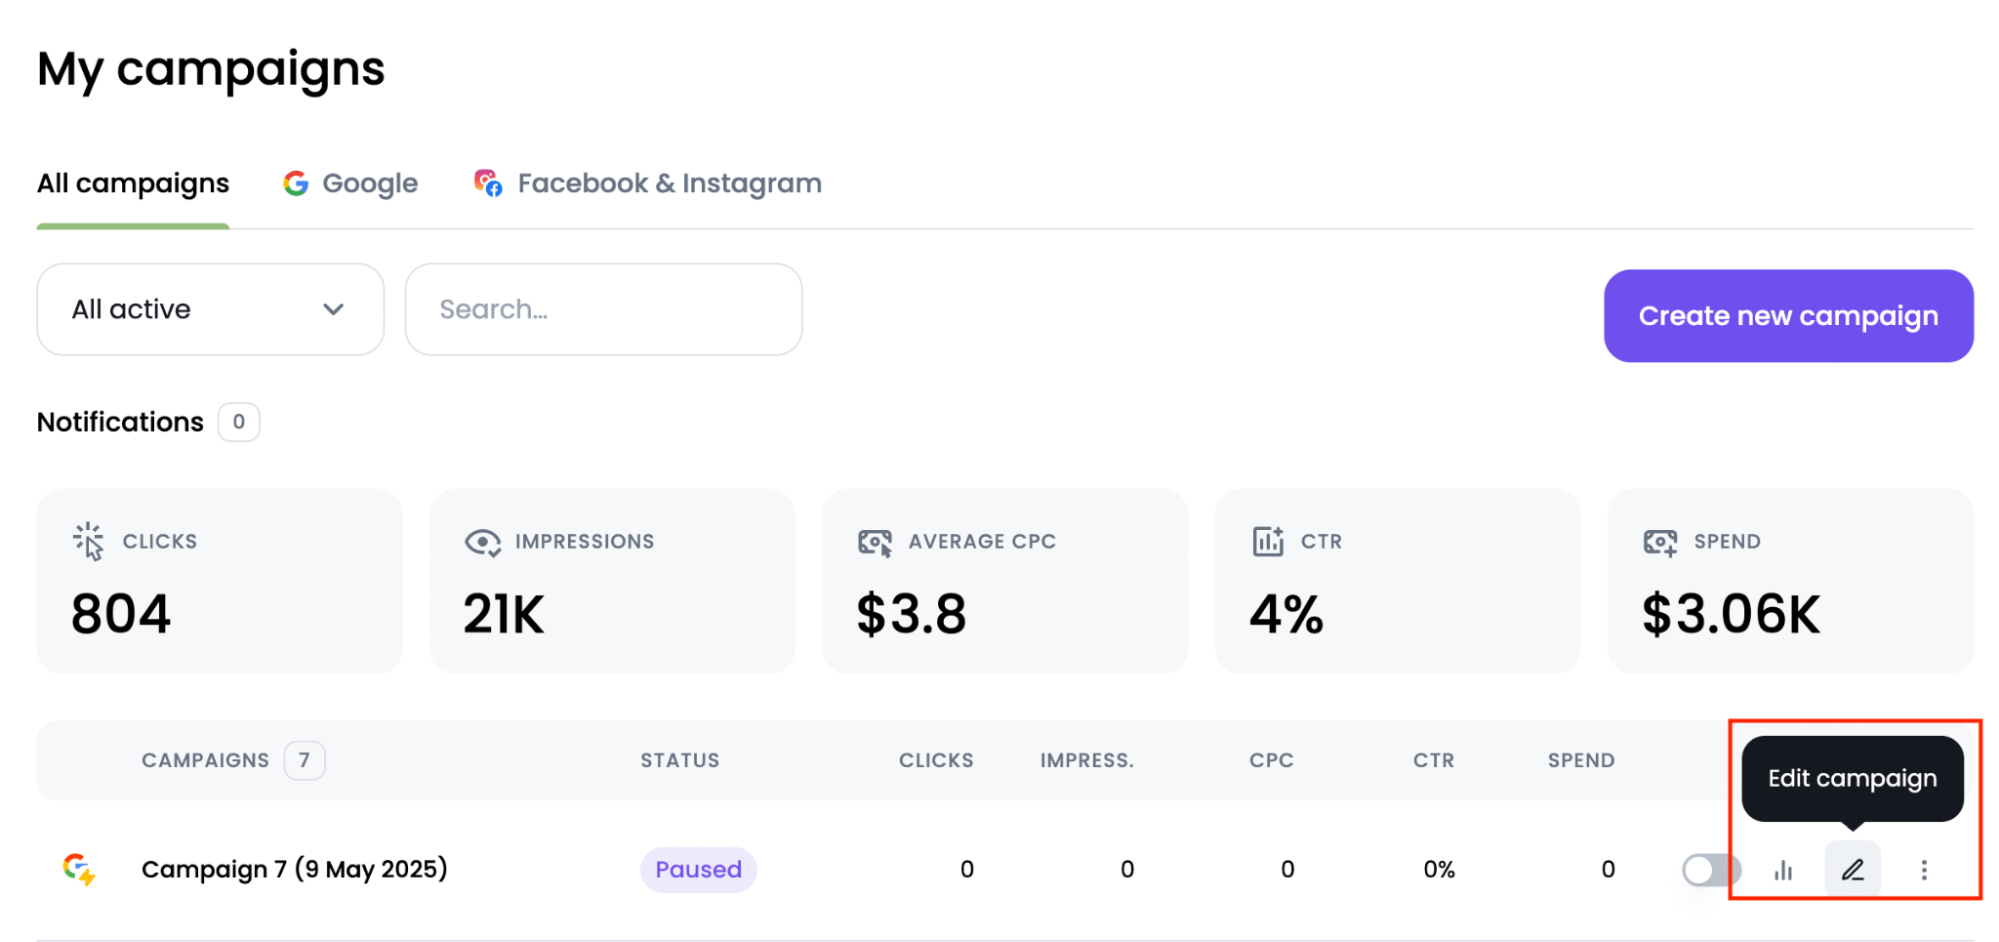Open the Facebook & Instagram tab
This screenshot has width=1999, height=942.
[644, 182]
